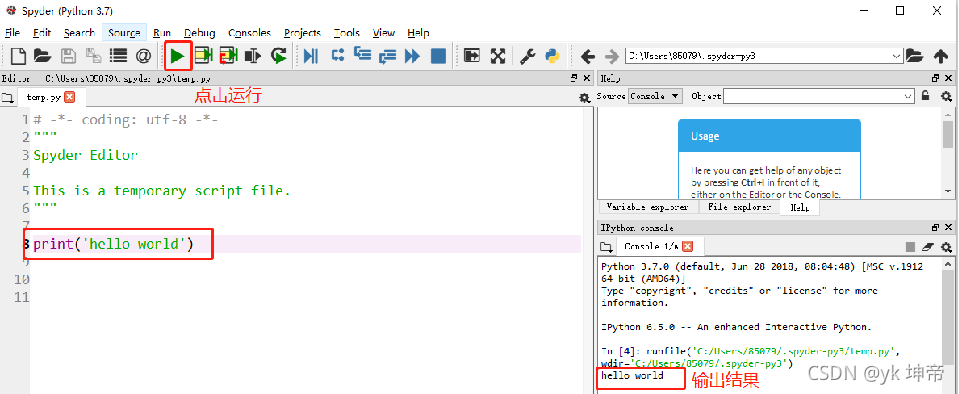Select the Help tab under the Help pane
The height and width of the screenshot is (394, 959).
click(799, 208)
